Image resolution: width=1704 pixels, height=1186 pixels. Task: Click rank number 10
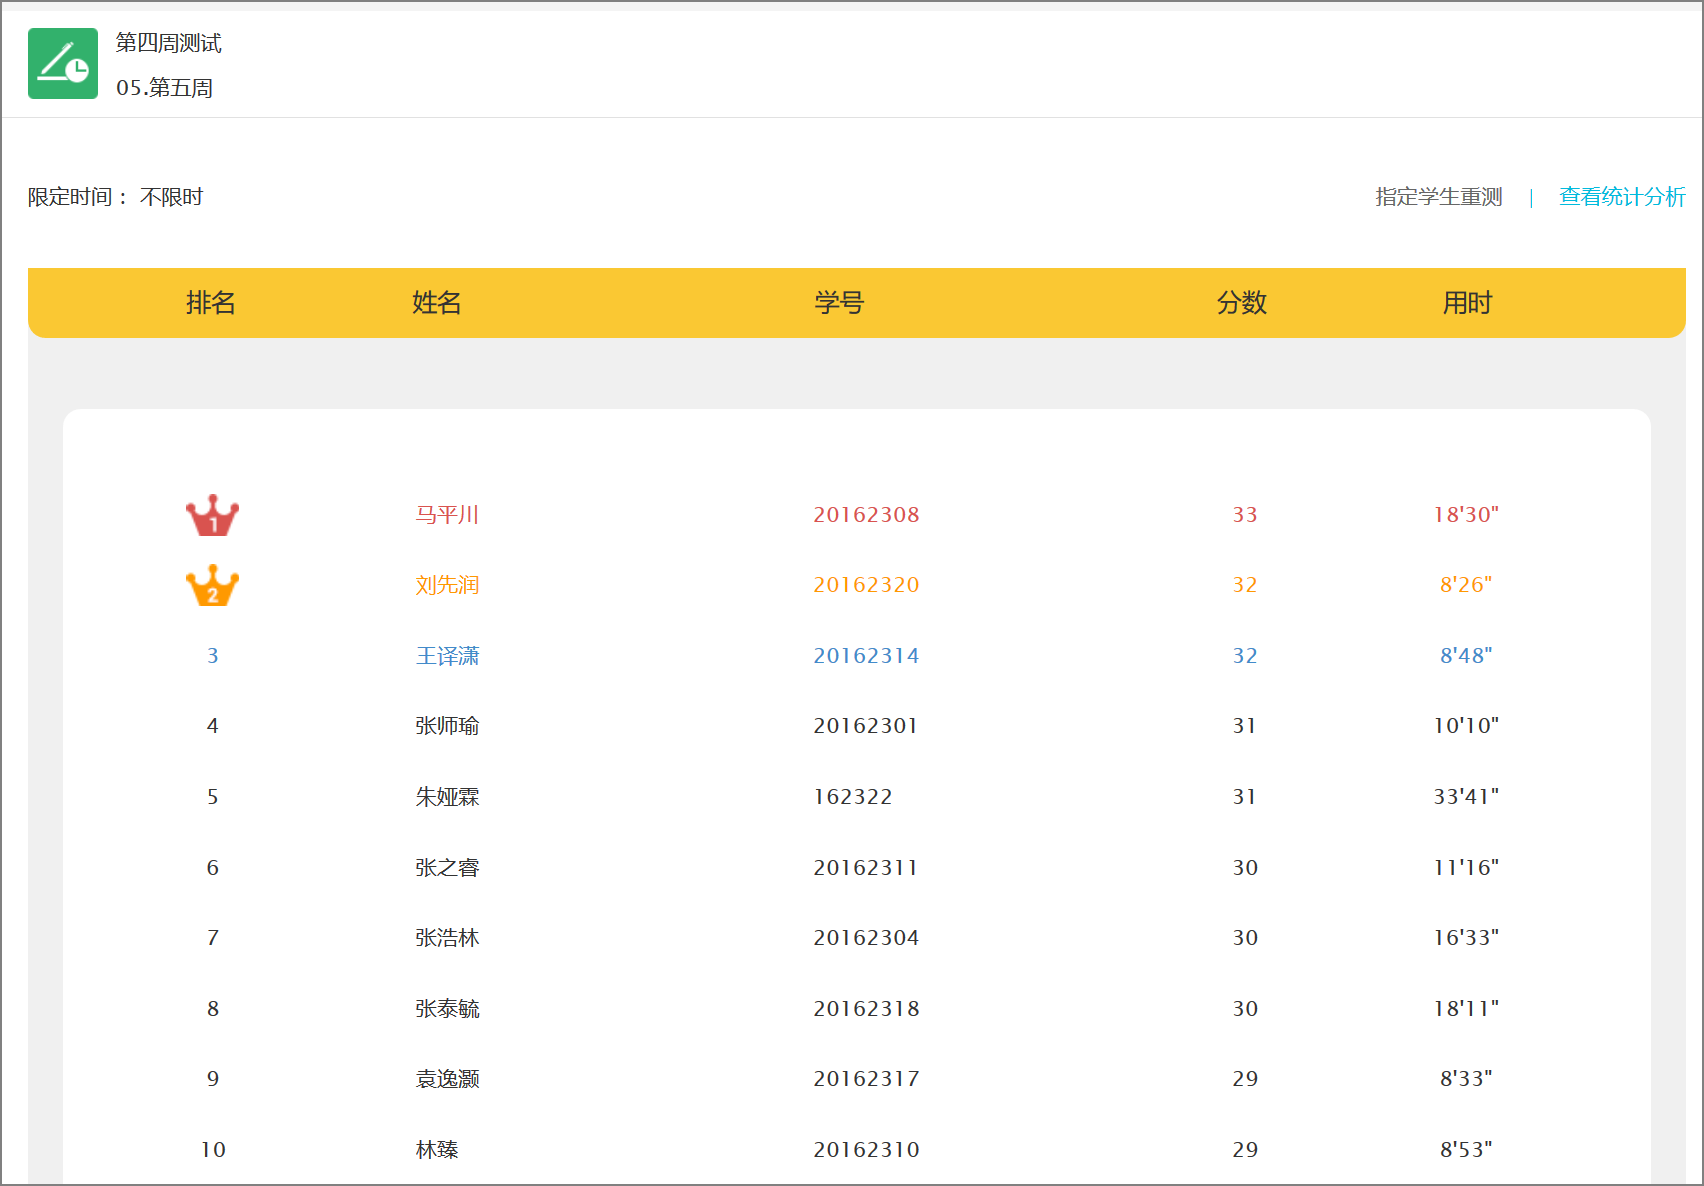click(x=213, y=1150)
